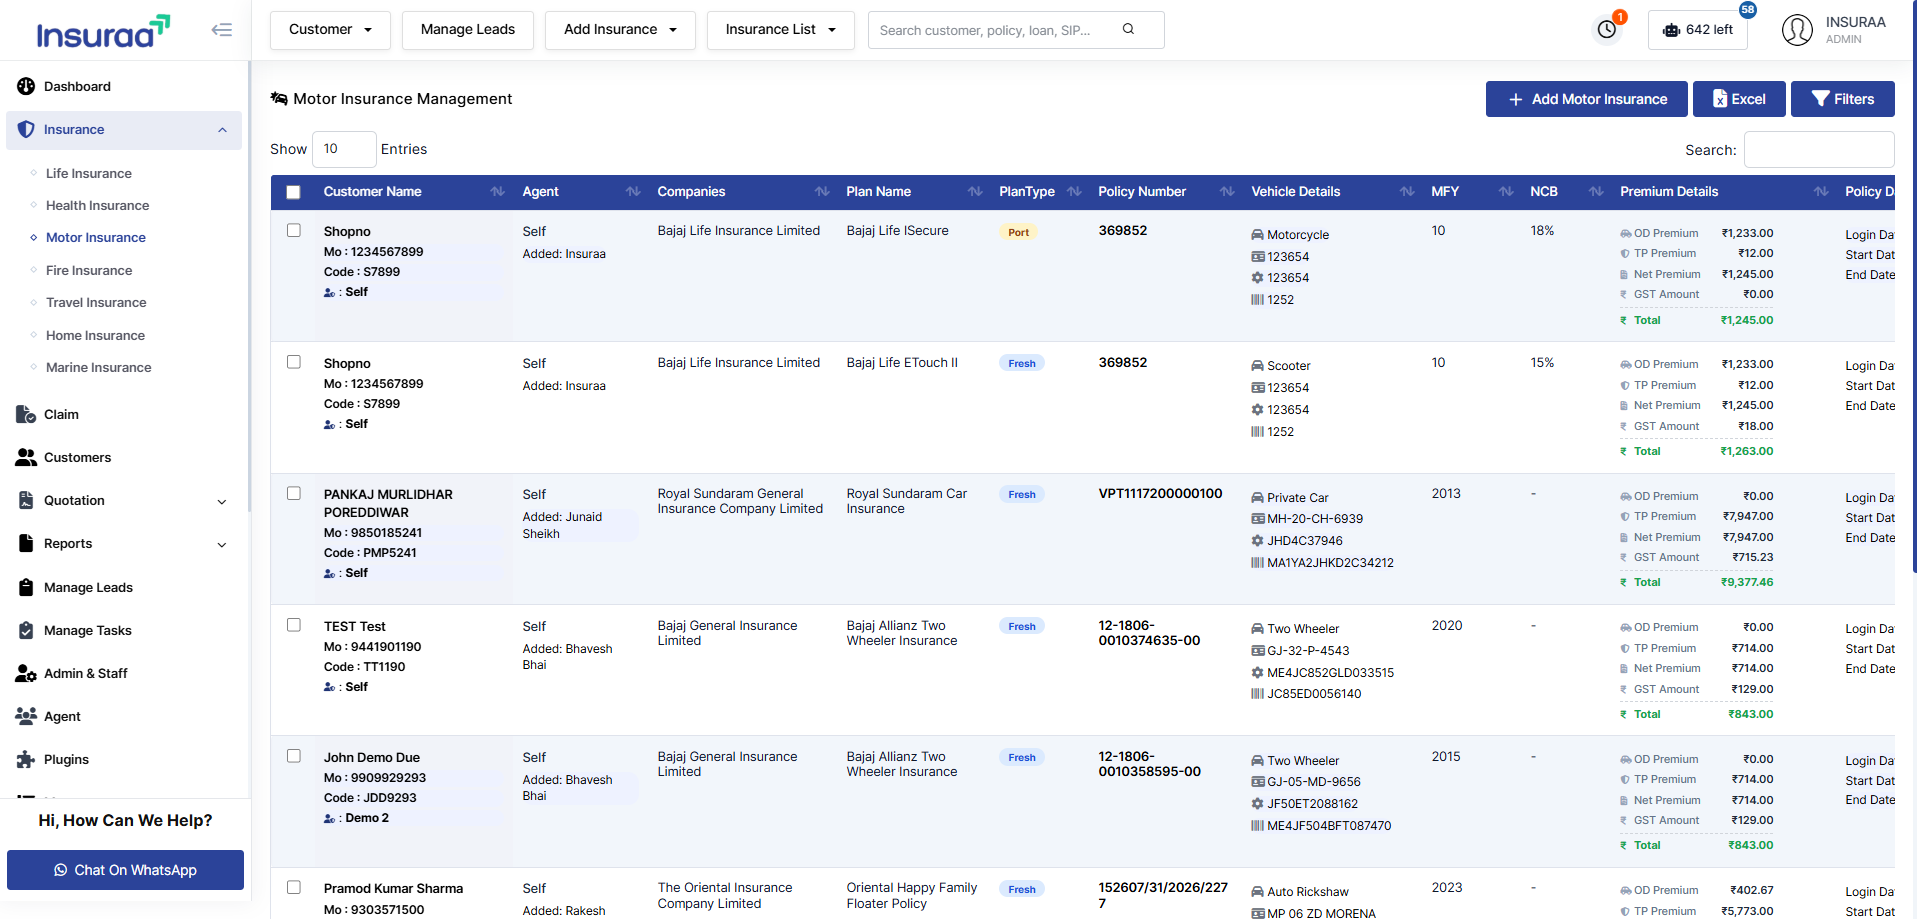Select Motor Insurance submenu item
This screenshot has height=919, width=1917.
[x=95, y=237]
